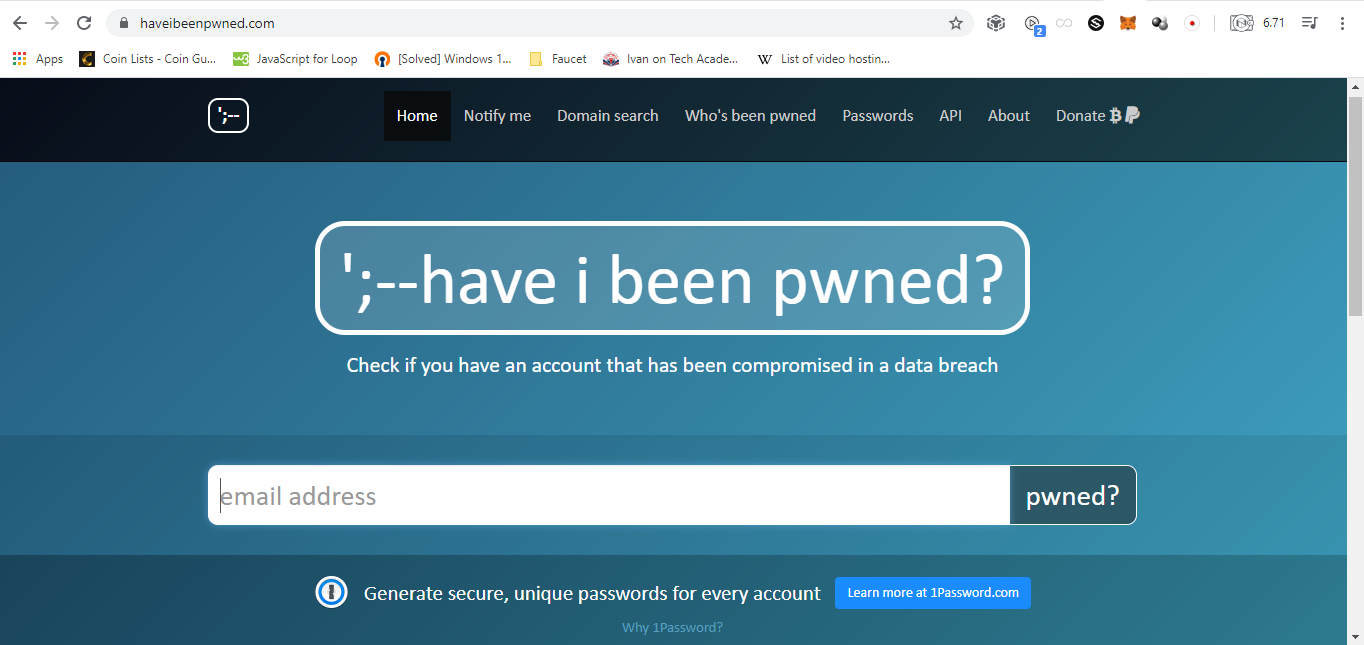Bookmark this page with the star icon
Image resolution: width=1364 pixels, height=645 pixels.
pos(956,23)
